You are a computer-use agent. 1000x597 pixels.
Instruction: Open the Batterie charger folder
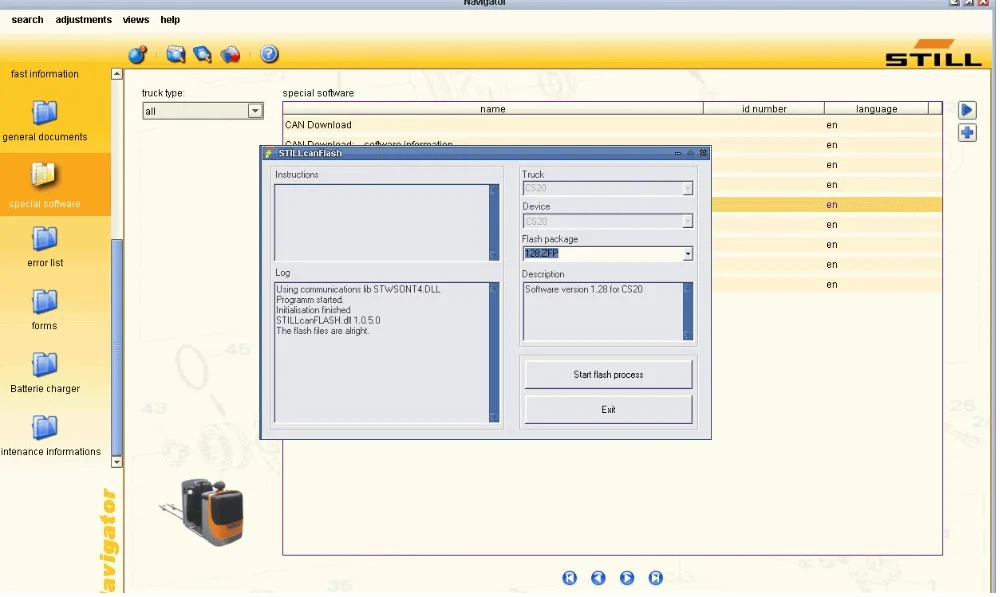tap(45, 373)
